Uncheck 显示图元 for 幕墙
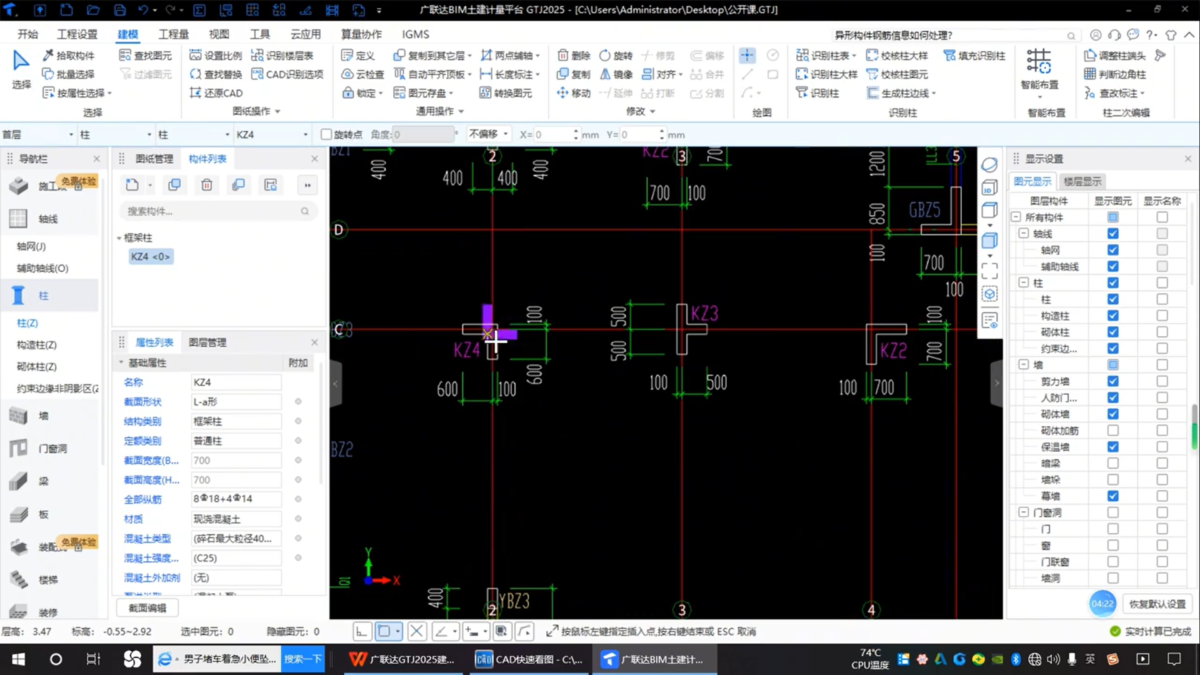The image size is (1200, 675). point(1112,496)
